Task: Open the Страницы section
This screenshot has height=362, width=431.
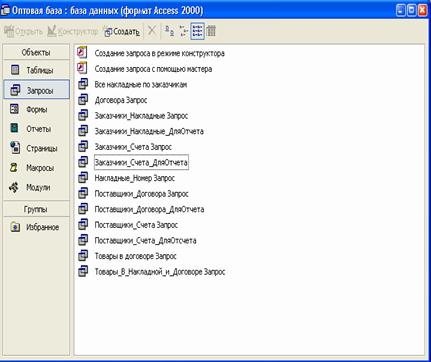Action: click(x=37, y=148)
